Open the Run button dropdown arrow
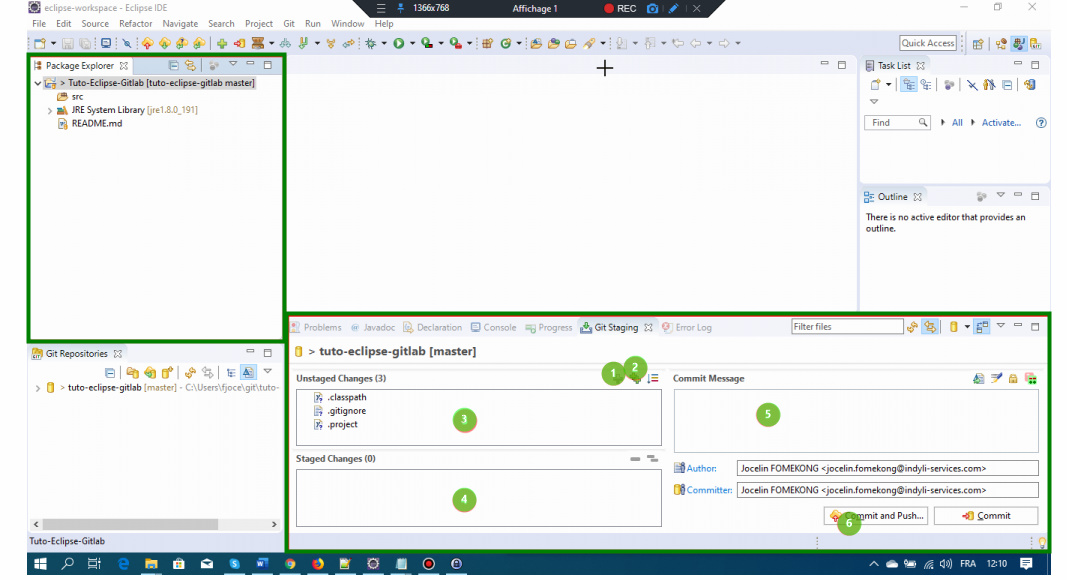Screen dimensions: 1067x580 (412, 44)
